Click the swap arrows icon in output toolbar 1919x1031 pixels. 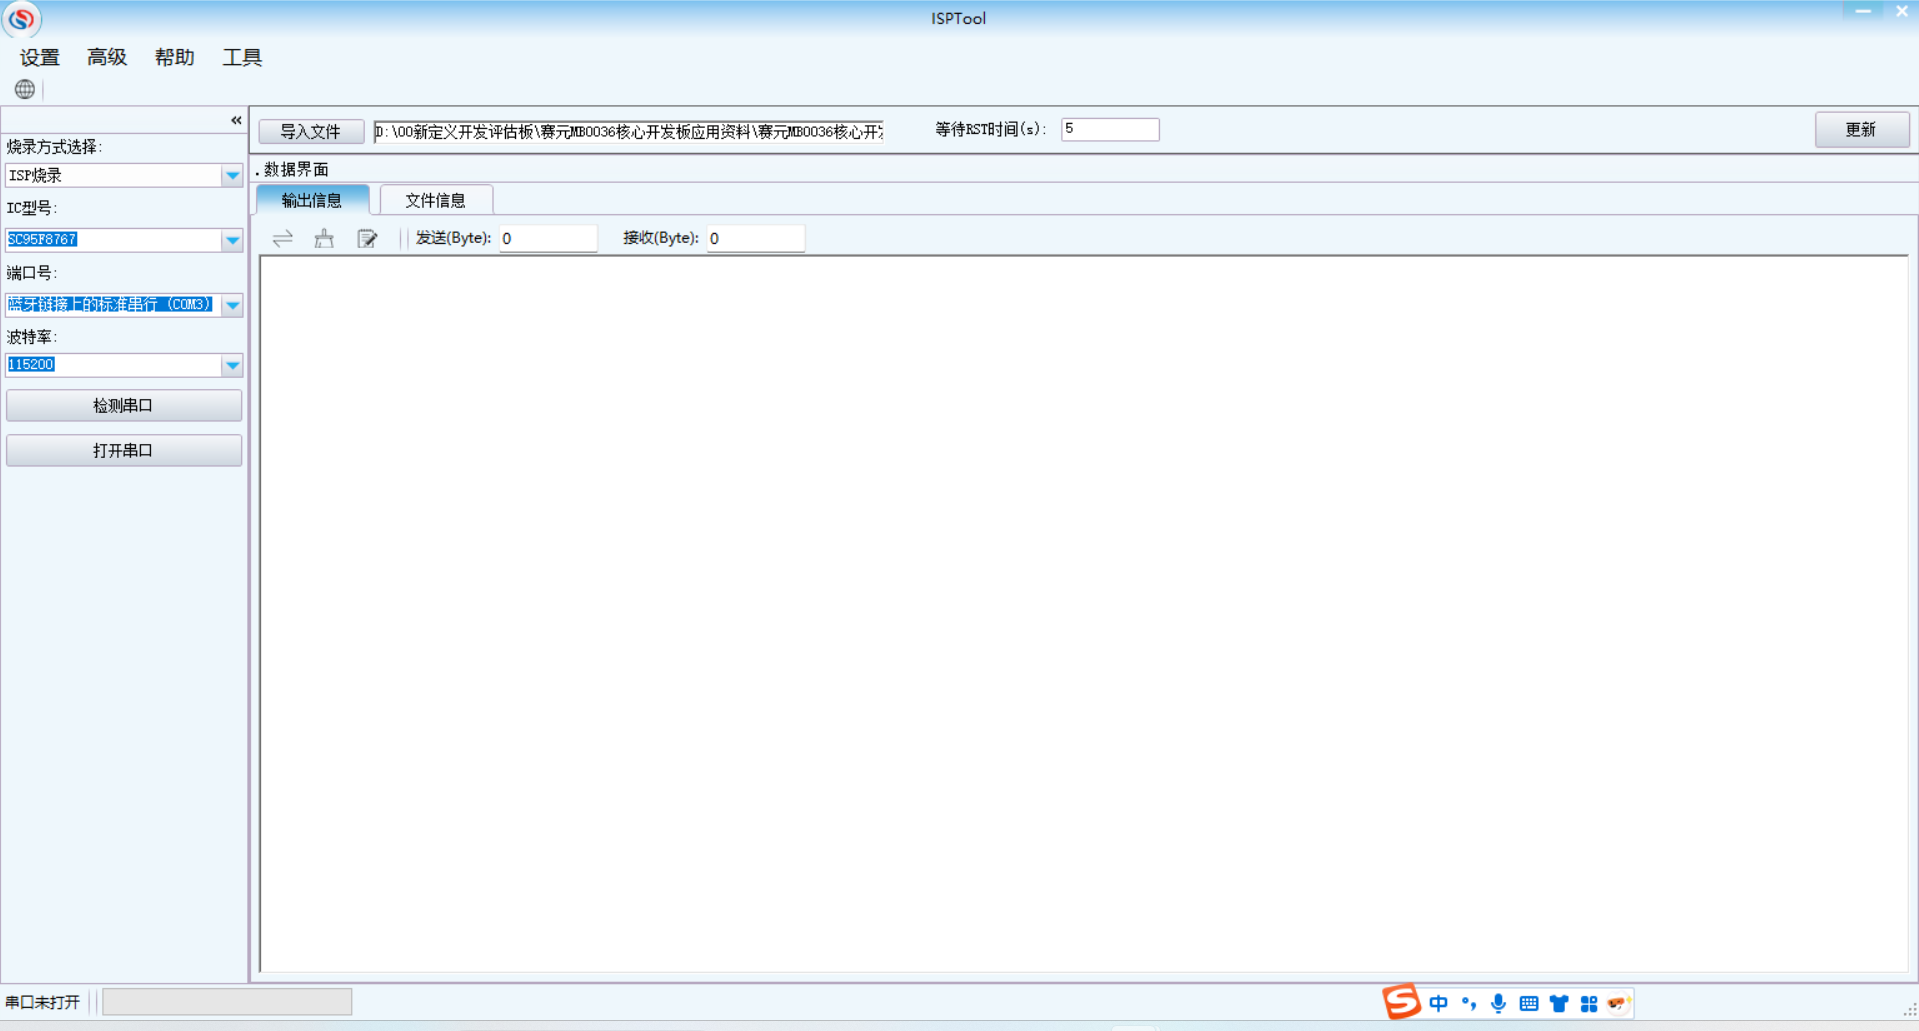click(x=283, y=238)
